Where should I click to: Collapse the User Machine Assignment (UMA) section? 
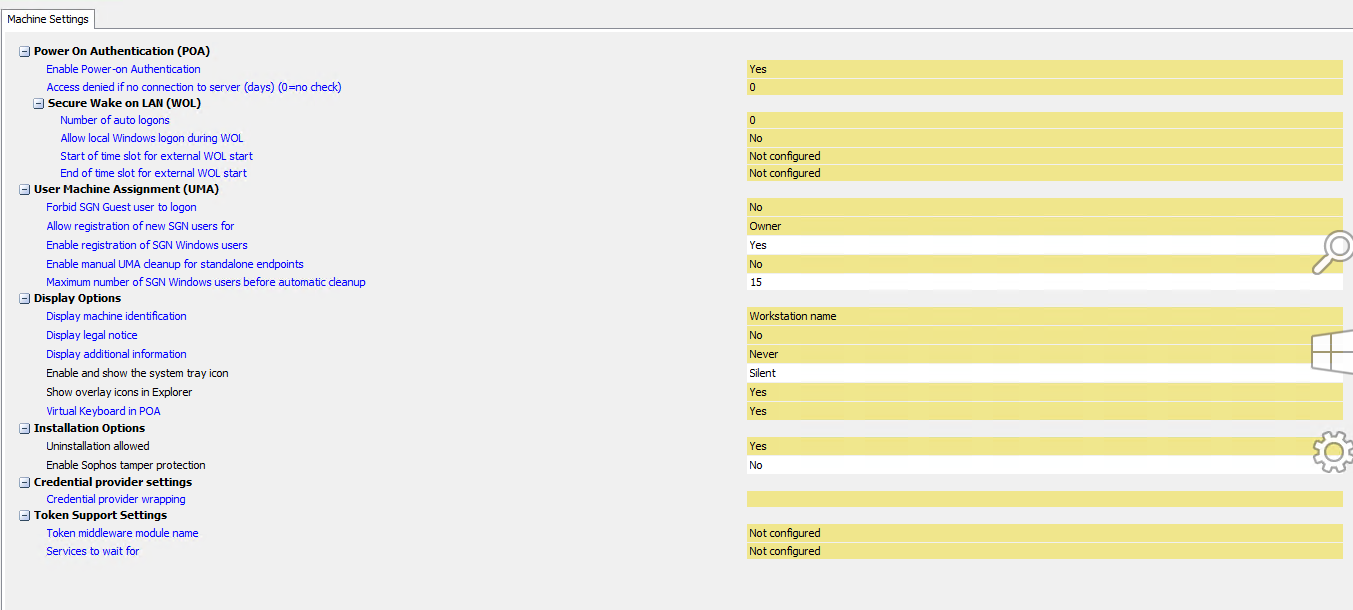[25, 189]
